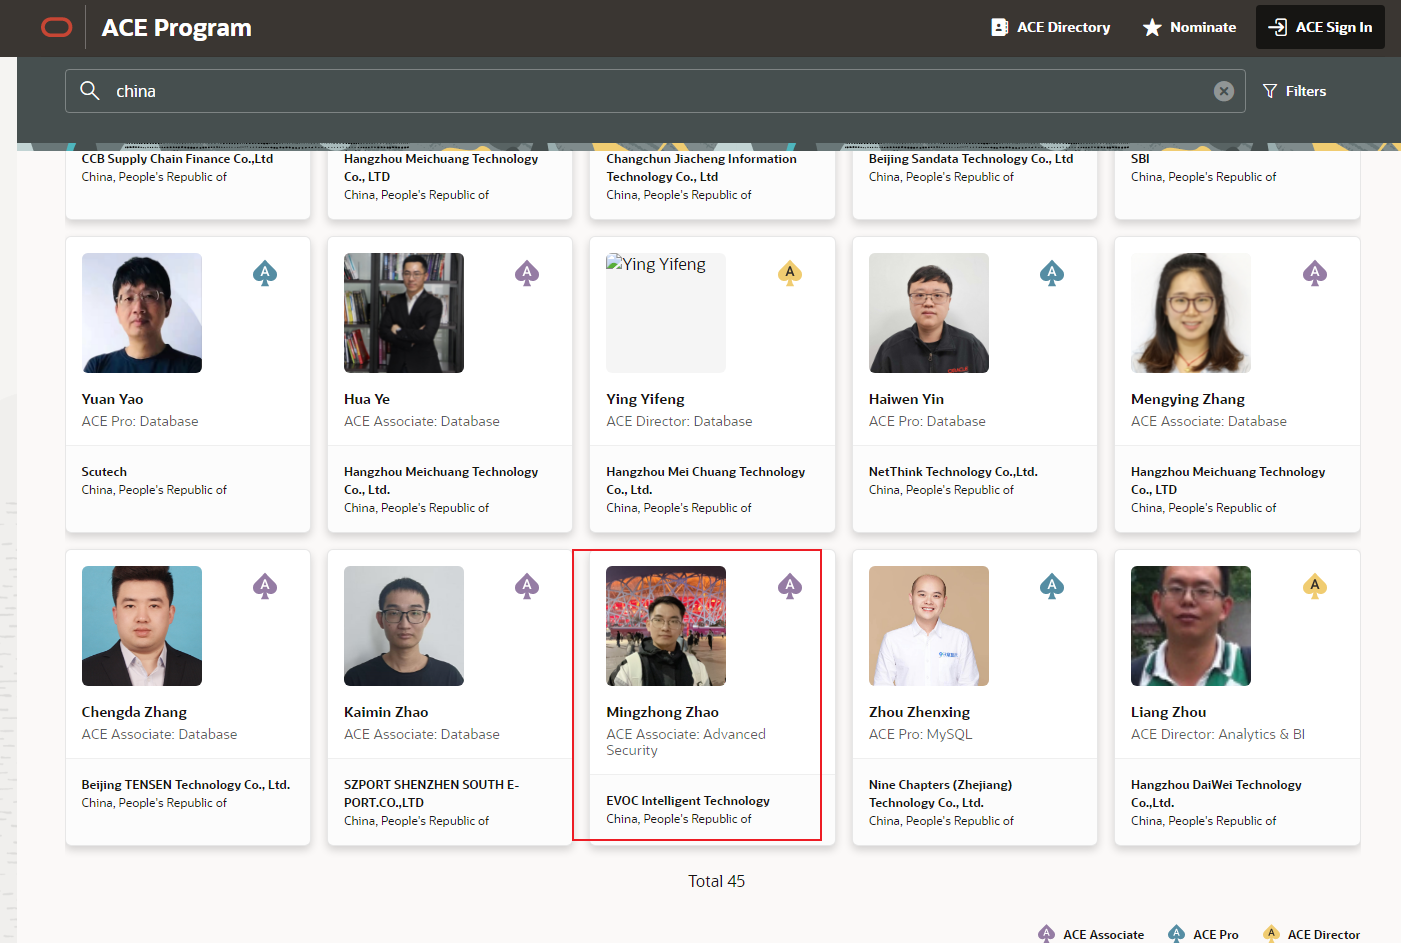Viewport: 1401px width, 943px height.
Task: Open the ACE Directory link
Action: click(x=1050, y=28)
